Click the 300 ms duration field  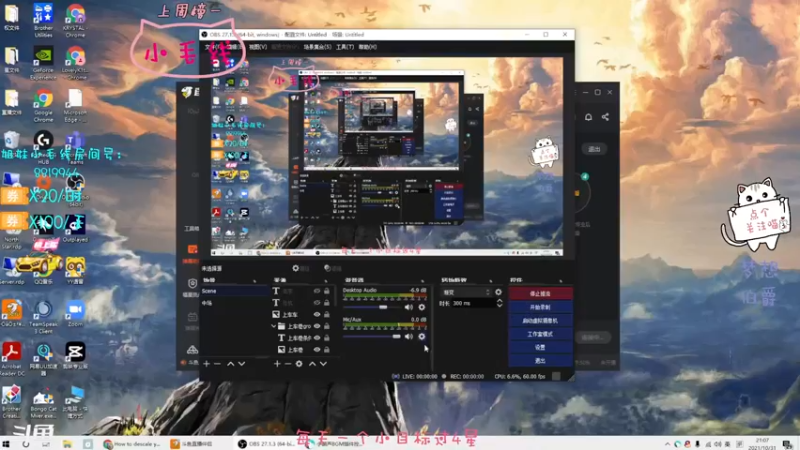pos(473,303)
